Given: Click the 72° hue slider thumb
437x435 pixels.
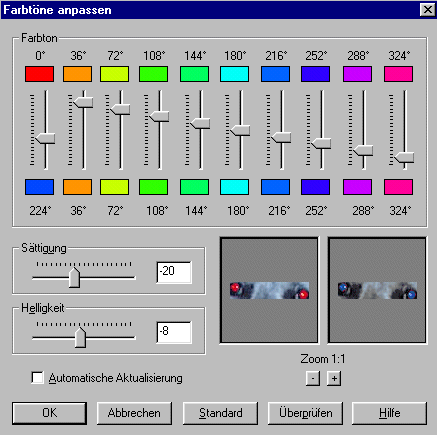Looking at the screenshot, I should pyautogui.click(x=120, y=109).
